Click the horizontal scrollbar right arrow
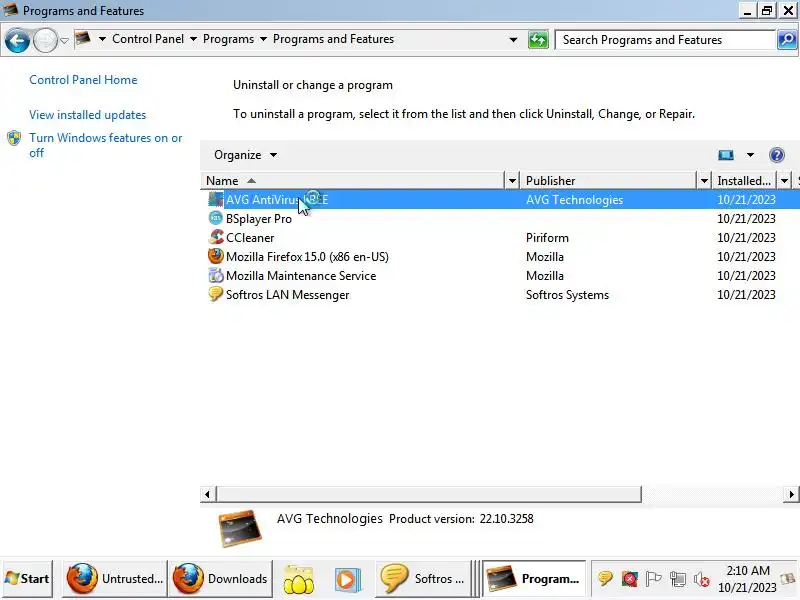This screenshot has height=600, width=800. (x=791, y=494)
